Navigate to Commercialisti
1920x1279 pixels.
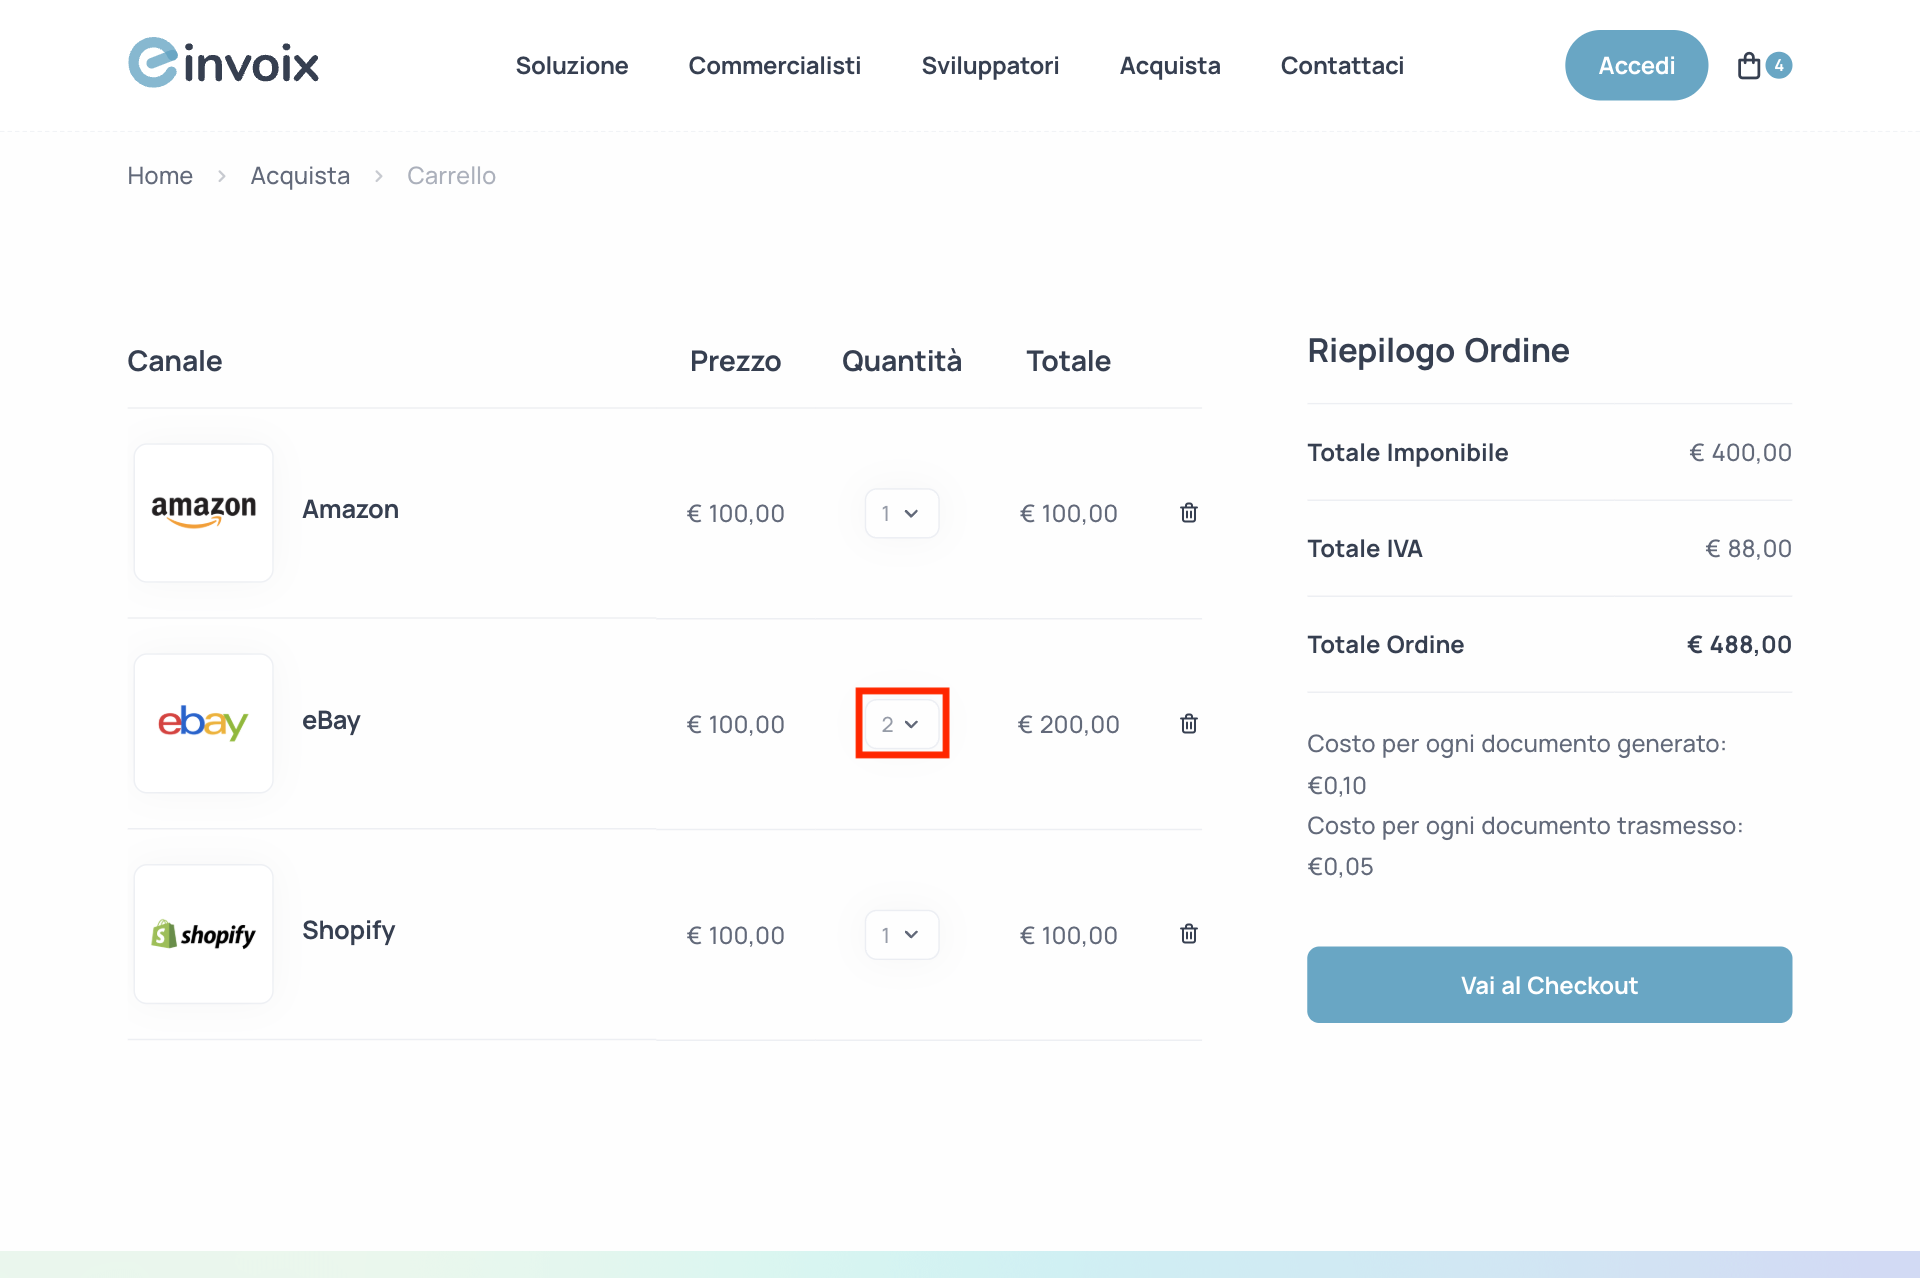pyautogui.click(x=775, y=65)
